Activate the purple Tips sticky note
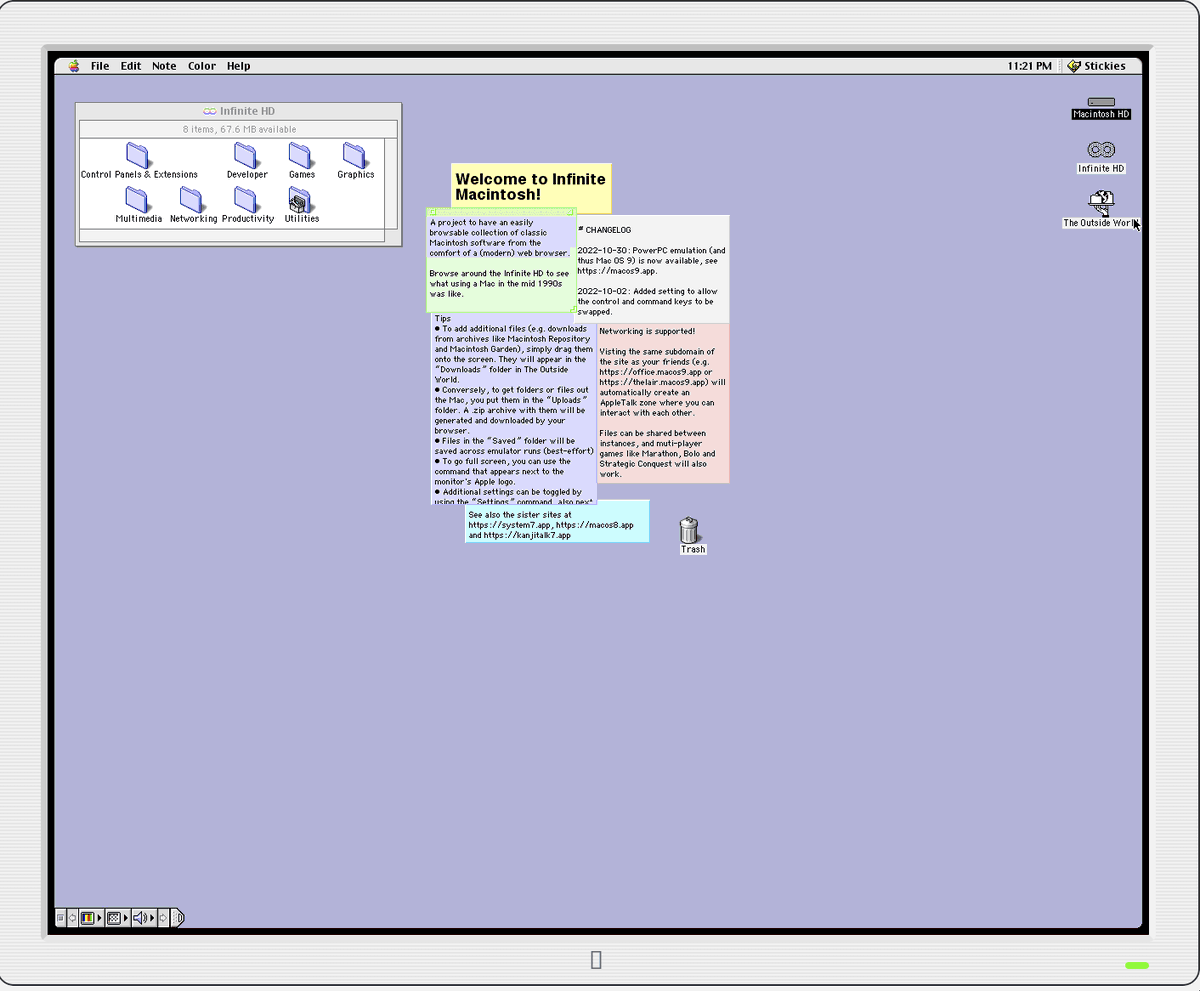The width and height of the screenshot is (1200, 991). pyautogui.click(x=513, y=408)
